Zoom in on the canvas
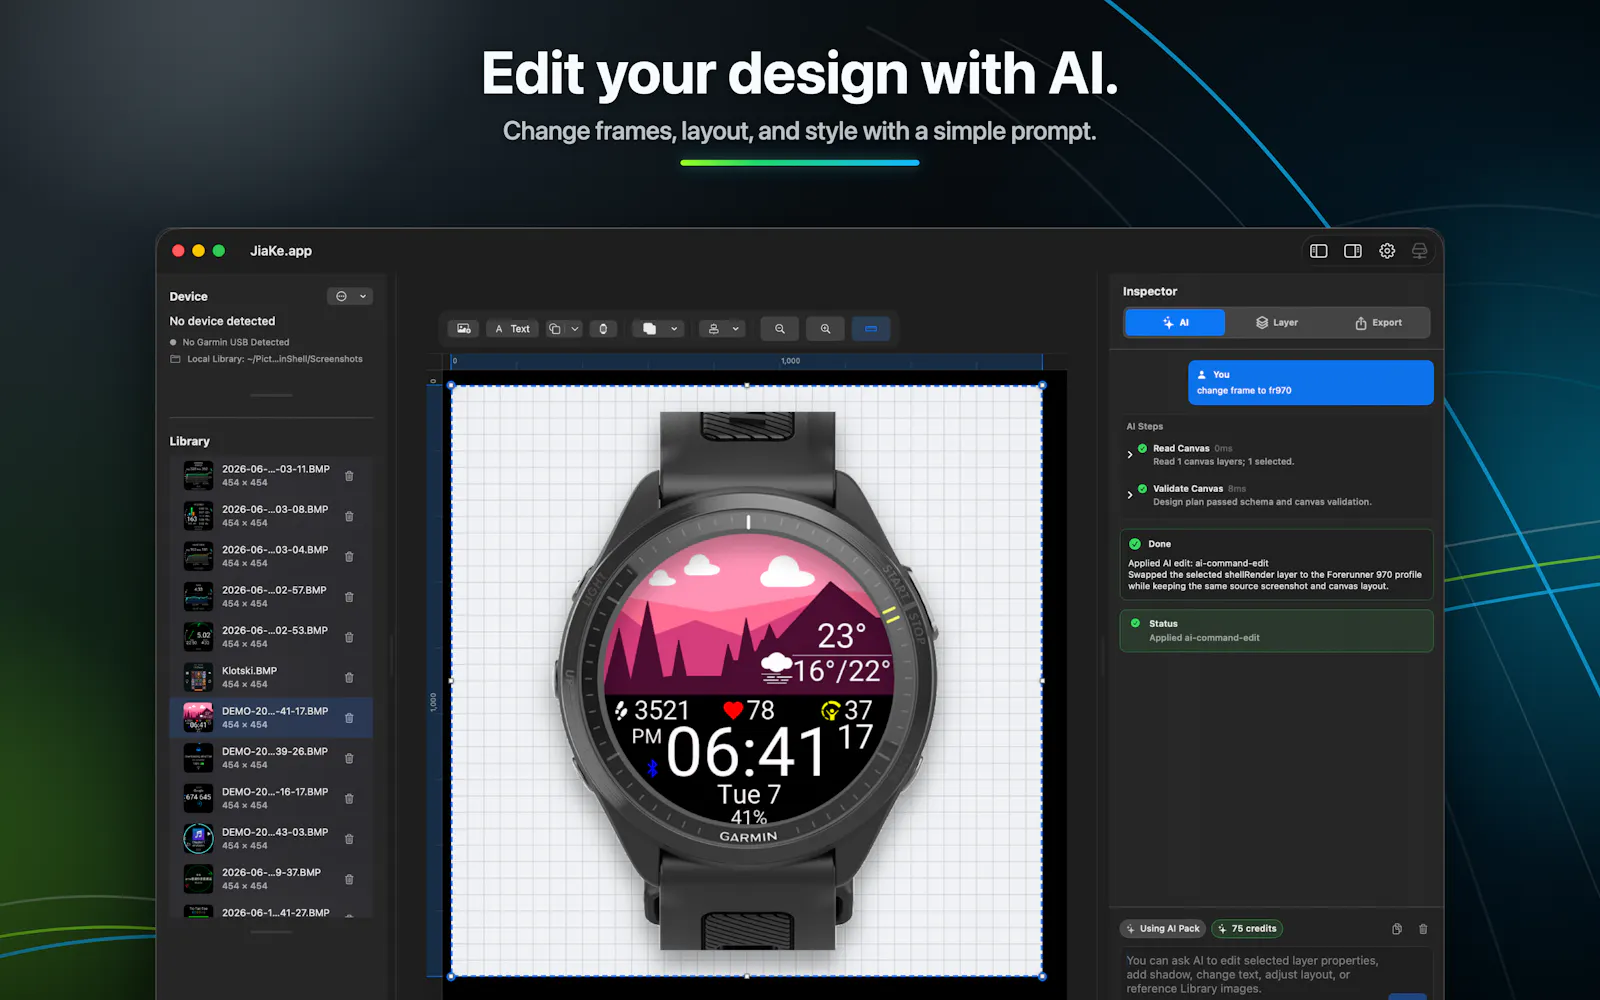Screen dimensions: 1600x1000 pyautogui.click(x=825, y=329)
